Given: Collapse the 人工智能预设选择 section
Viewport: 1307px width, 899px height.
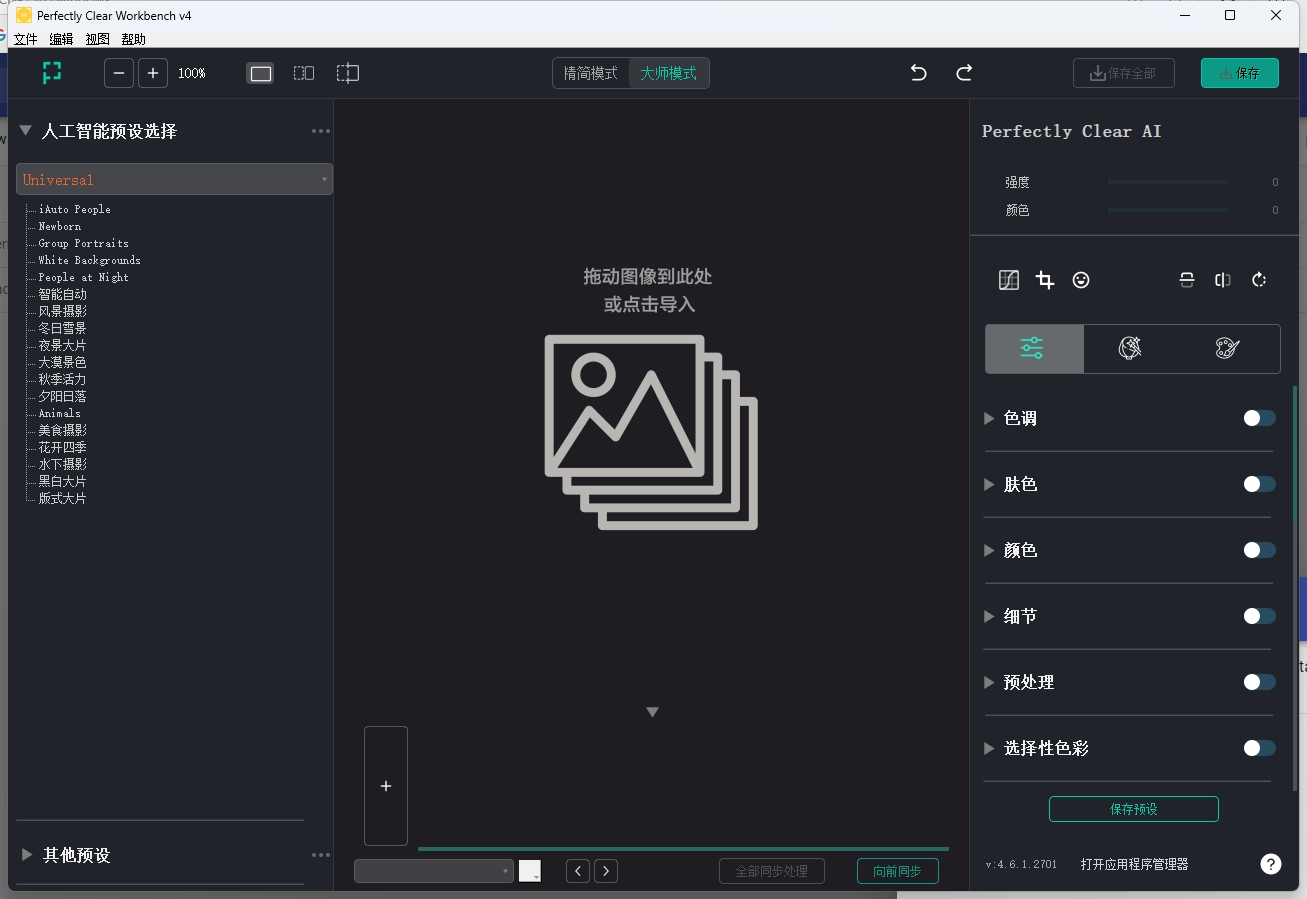Looking at the screenshot, I should pos(26,131).
